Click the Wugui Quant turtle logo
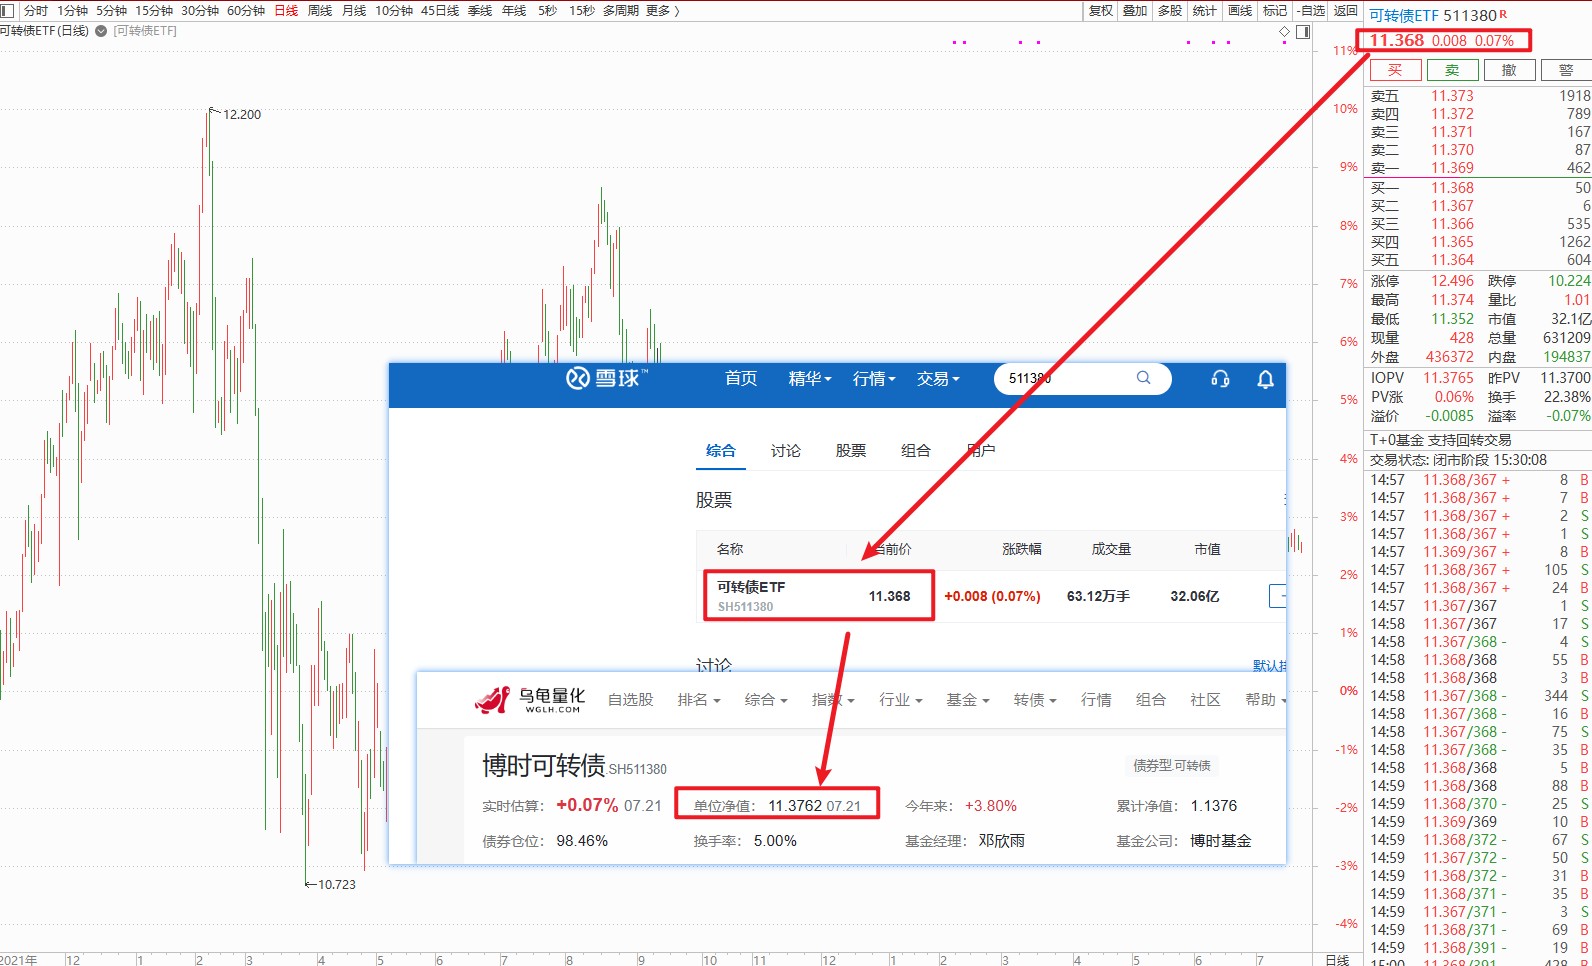Screen dimensions: 1592x966 530,700
